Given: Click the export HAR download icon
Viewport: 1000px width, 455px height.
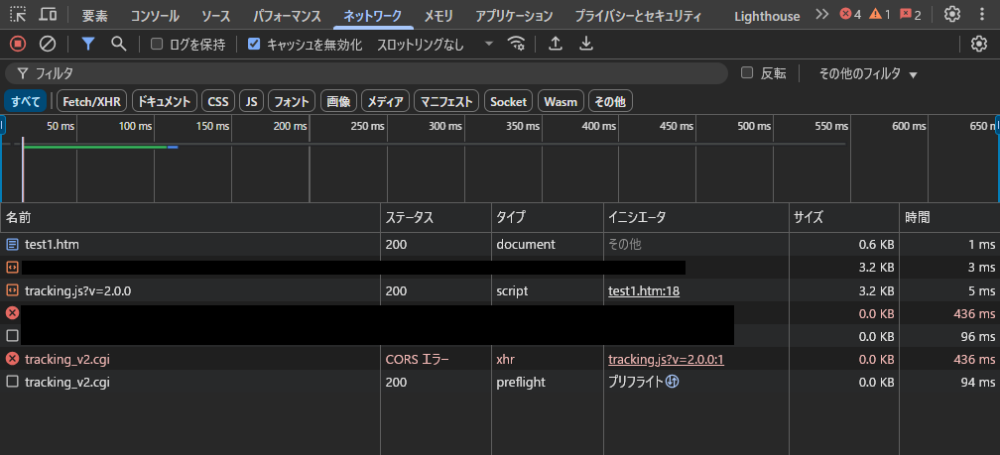Looking at the screenshot, I should point(587,44).
